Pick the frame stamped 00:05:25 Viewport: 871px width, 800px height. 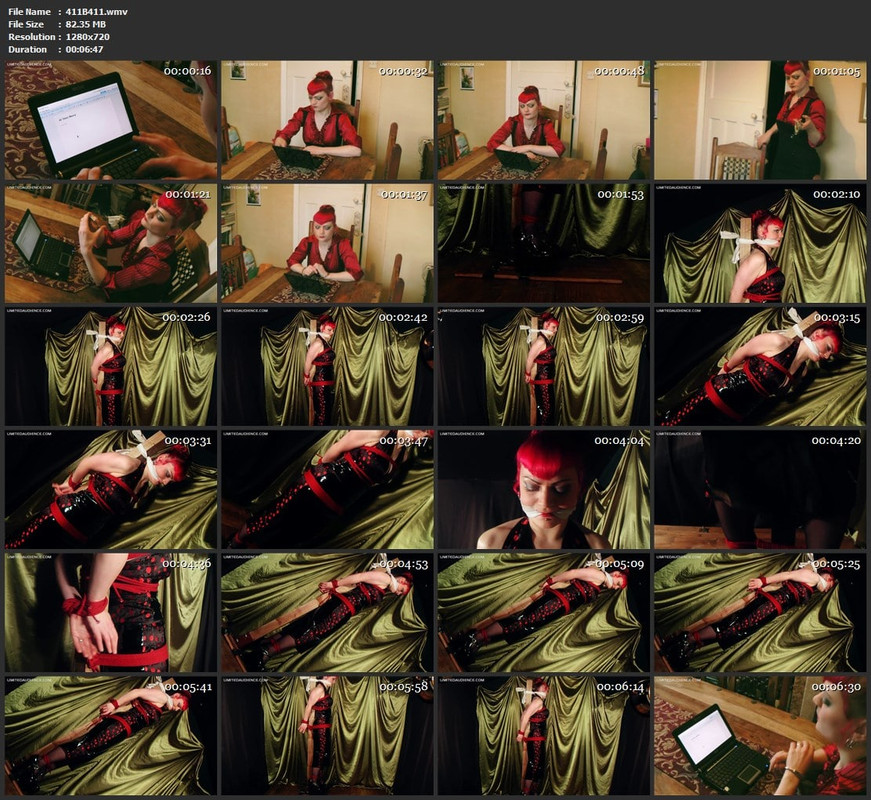pyautogui.click(x=760, y=613)
